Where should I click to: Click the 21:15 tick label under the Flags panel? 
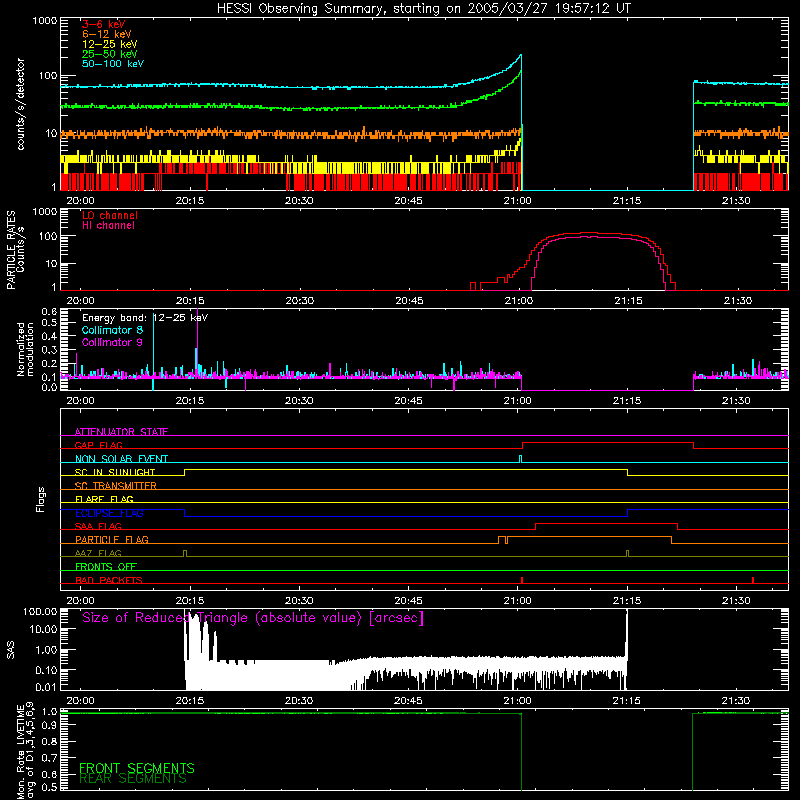(x=627, y=601)
